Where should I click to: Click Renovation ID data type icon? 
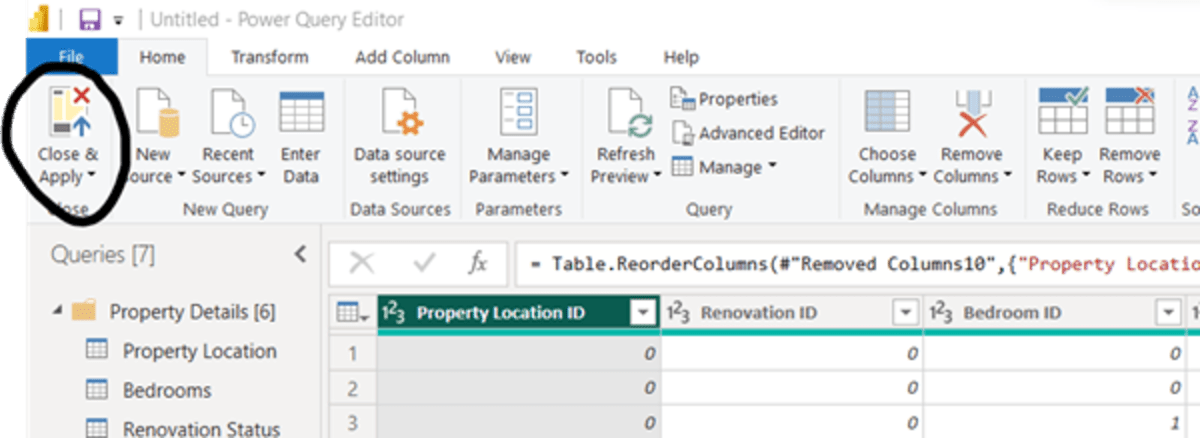click(678, 313)
